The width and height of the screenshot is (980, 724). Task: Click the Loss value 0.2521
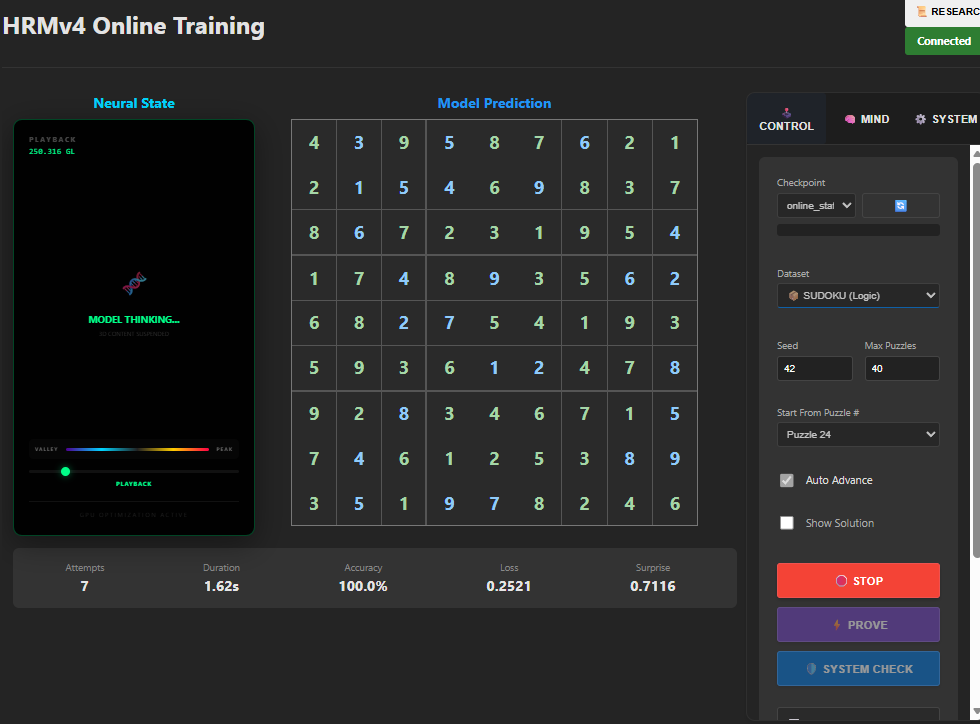point(509,586)
